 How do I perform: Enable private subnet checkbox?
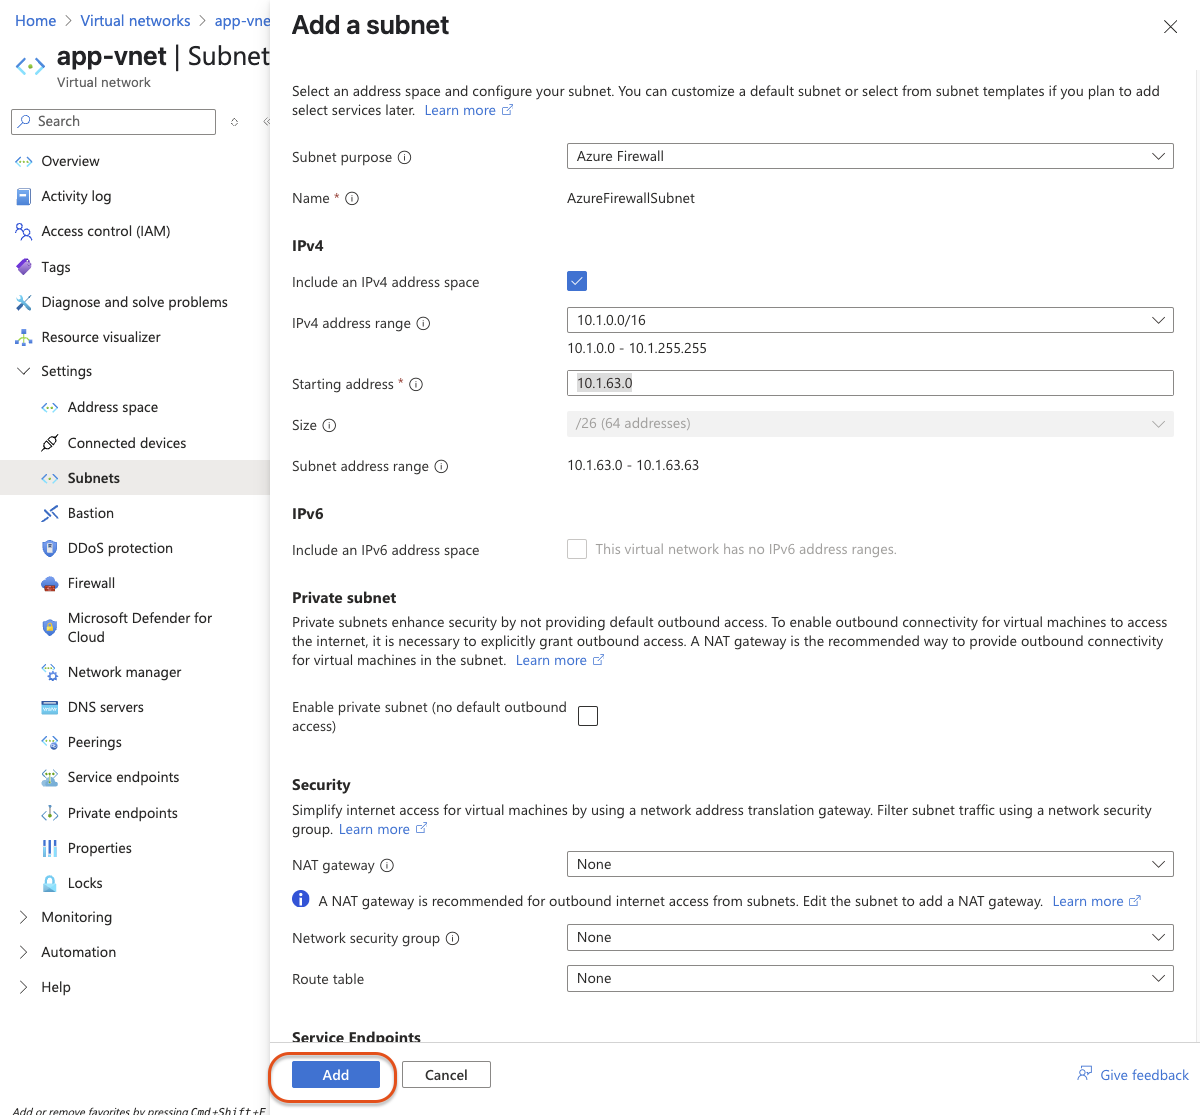click(x=588, y=716)
